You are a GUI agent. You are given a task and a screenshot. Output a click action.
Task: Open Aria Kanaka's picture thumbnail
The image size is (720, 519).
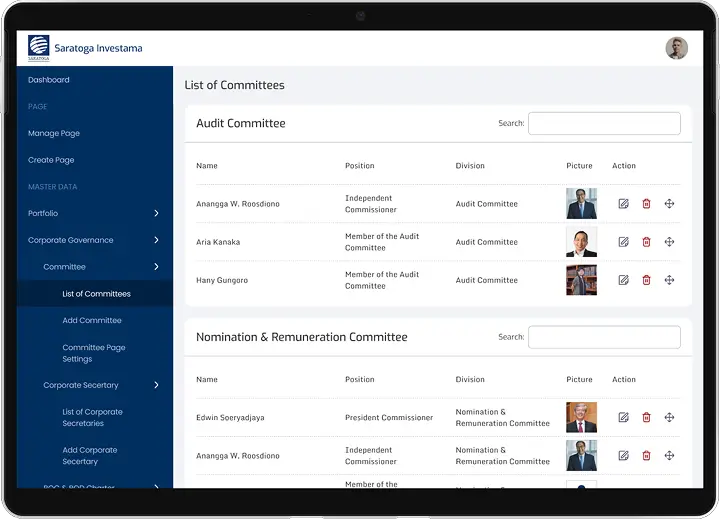click(x=581, y=242)
